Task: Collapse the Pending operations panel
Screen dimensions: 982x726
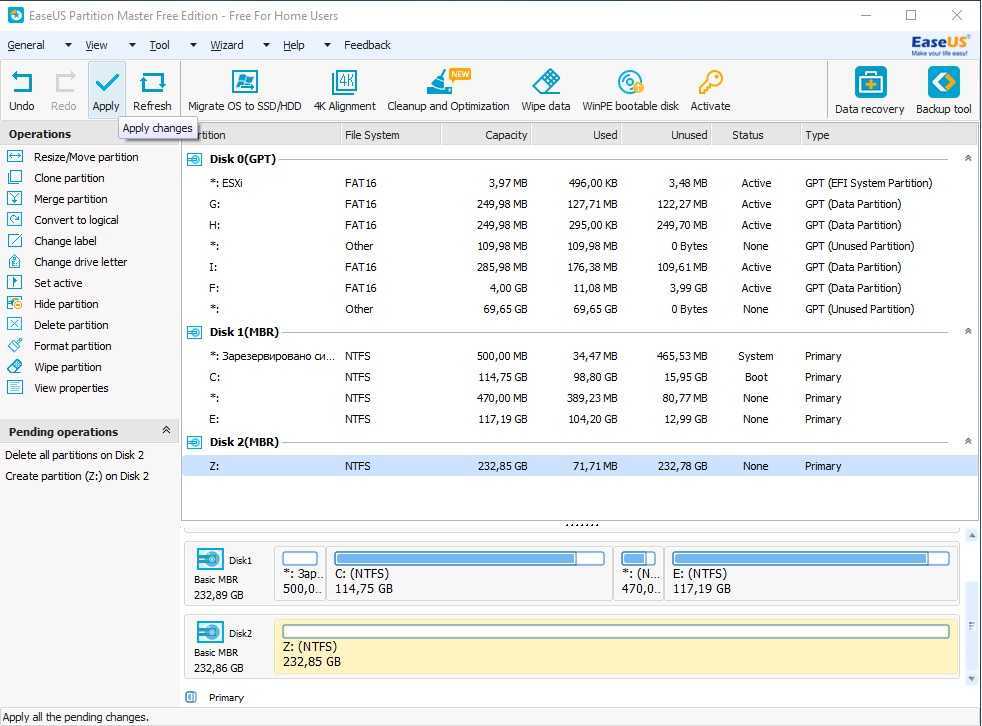Action: pos(166,431)
